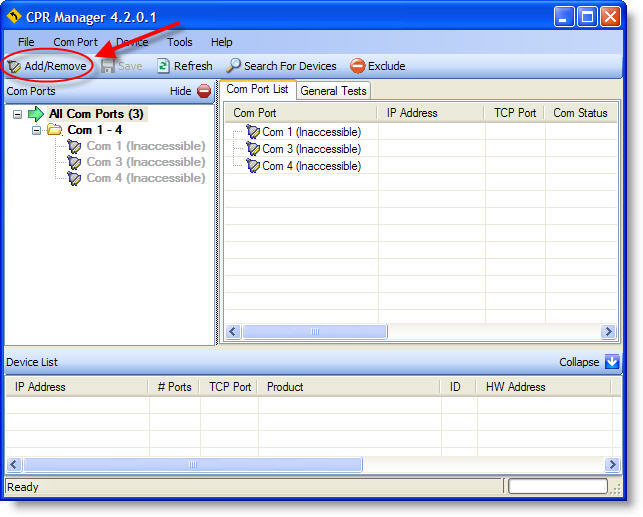The width and height of the screenshot is (643, 517).
Task: Click the Ready status bar text
Action: click(23, 487)
